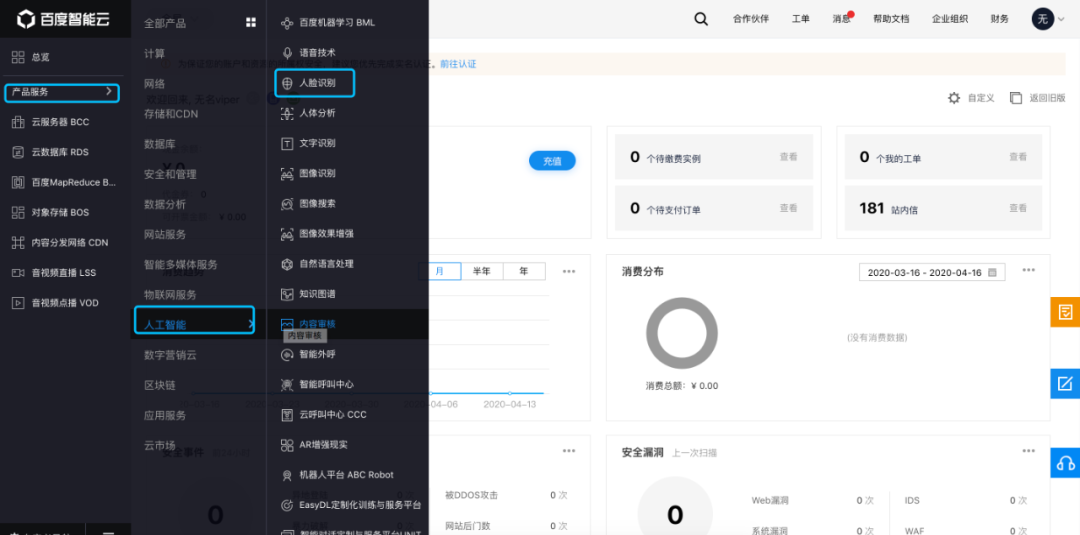Image resolution: width=1080 pixels, height=535 pixels.
Task: Click the 音视频直播 LSS icon
Action: [x=19, y=273]
